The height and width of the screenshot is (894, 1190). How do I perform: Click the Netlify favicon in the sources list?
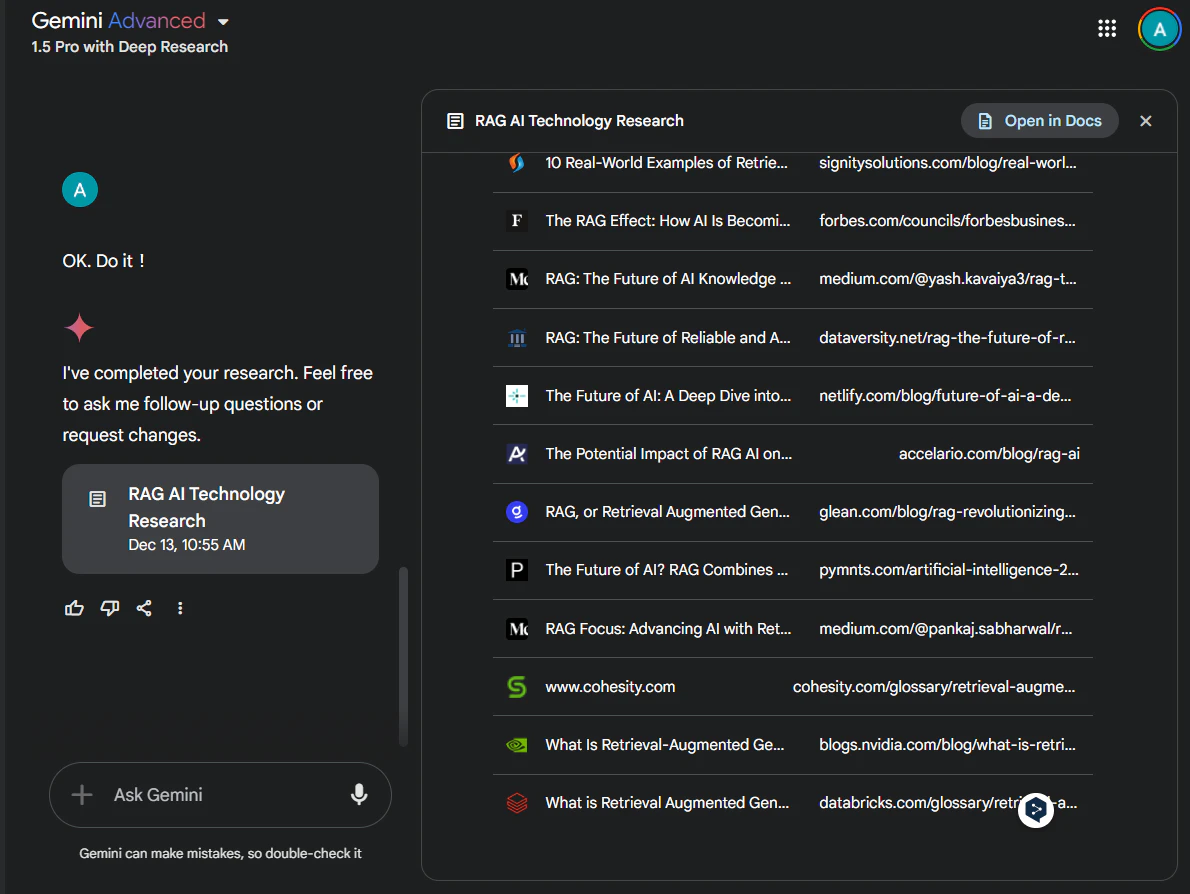point(517,395)
